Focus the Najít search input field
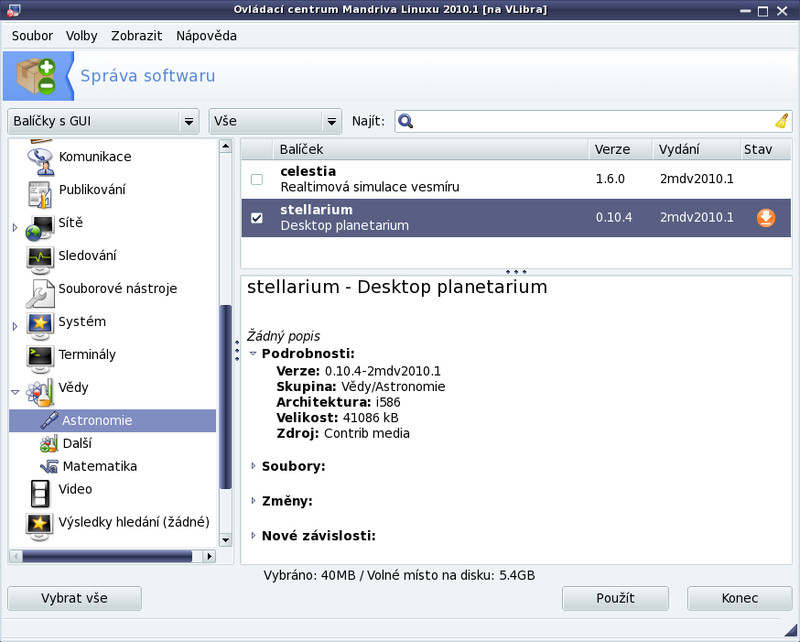 point(593,121)
